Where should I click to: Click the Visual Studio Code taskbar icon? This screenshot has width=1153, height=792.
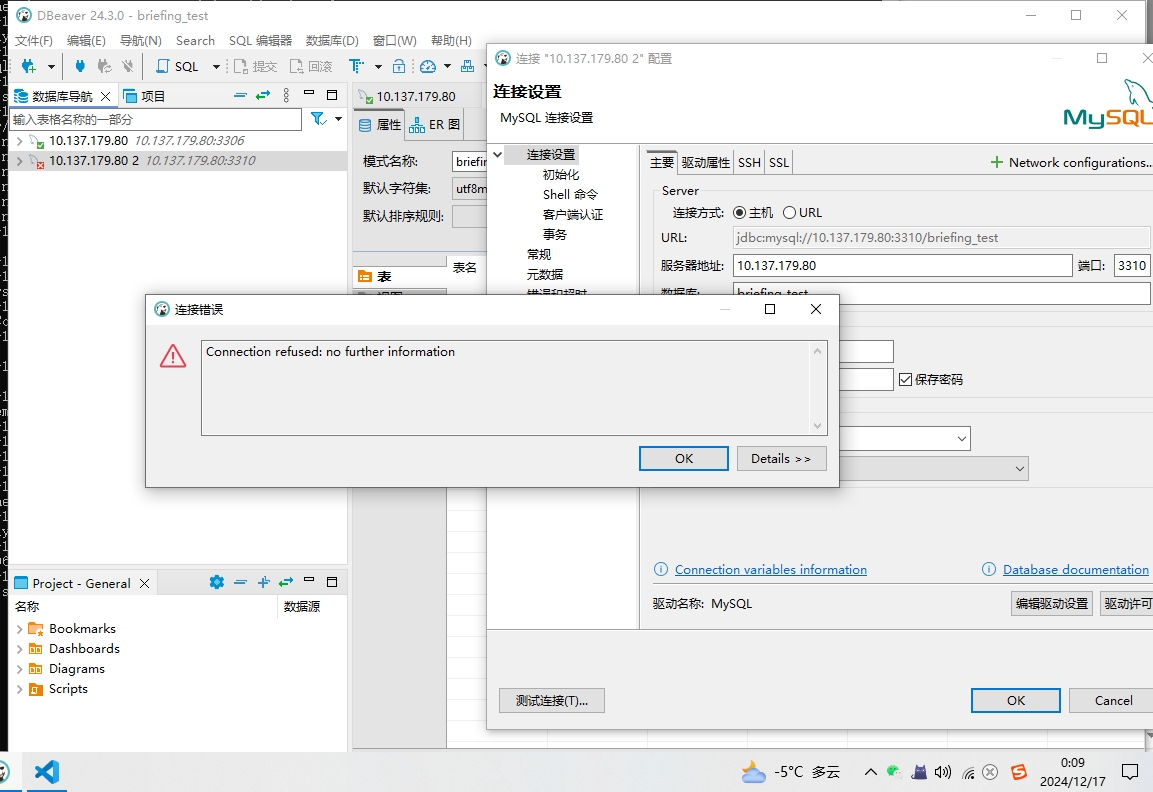(x=47, y=771)
